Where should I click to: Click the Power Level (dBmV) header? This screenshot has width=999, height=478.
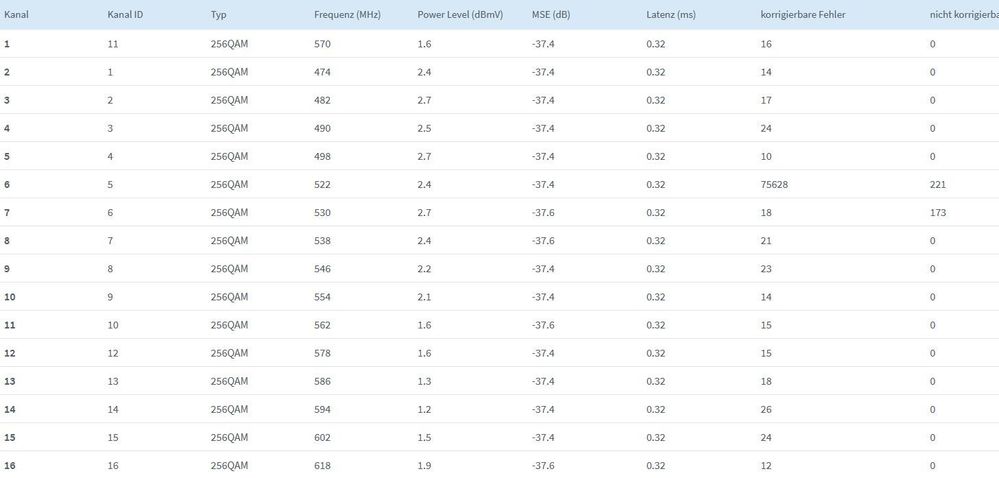460,15
